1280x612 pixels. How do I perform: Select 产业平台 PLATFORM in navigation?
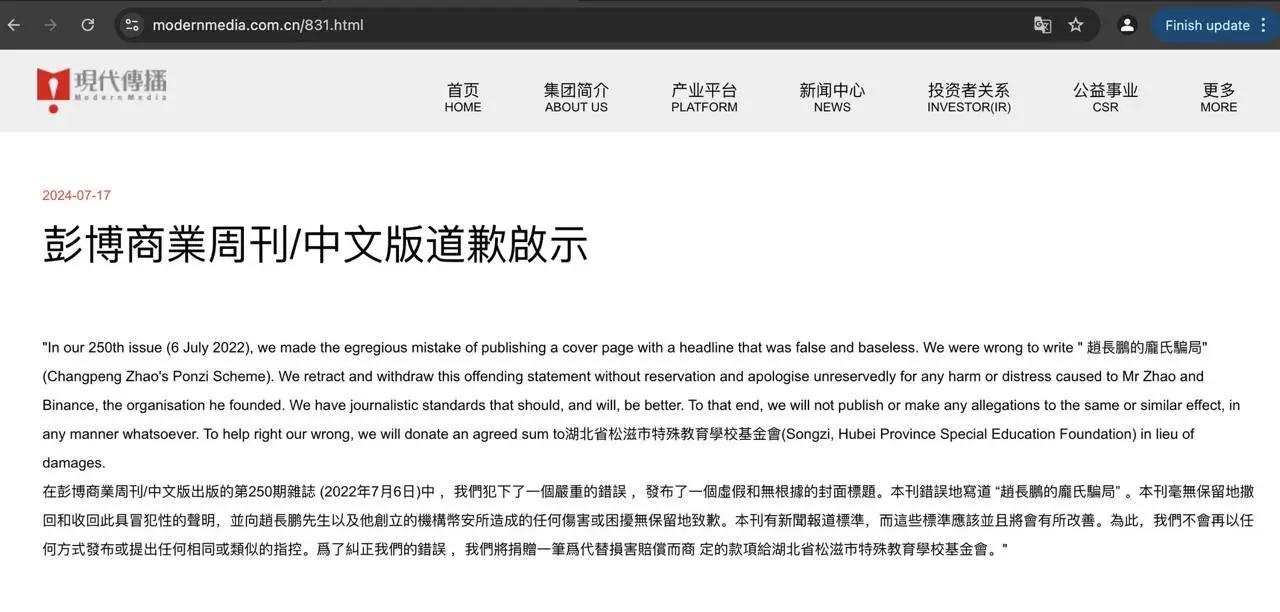point(704,97)
